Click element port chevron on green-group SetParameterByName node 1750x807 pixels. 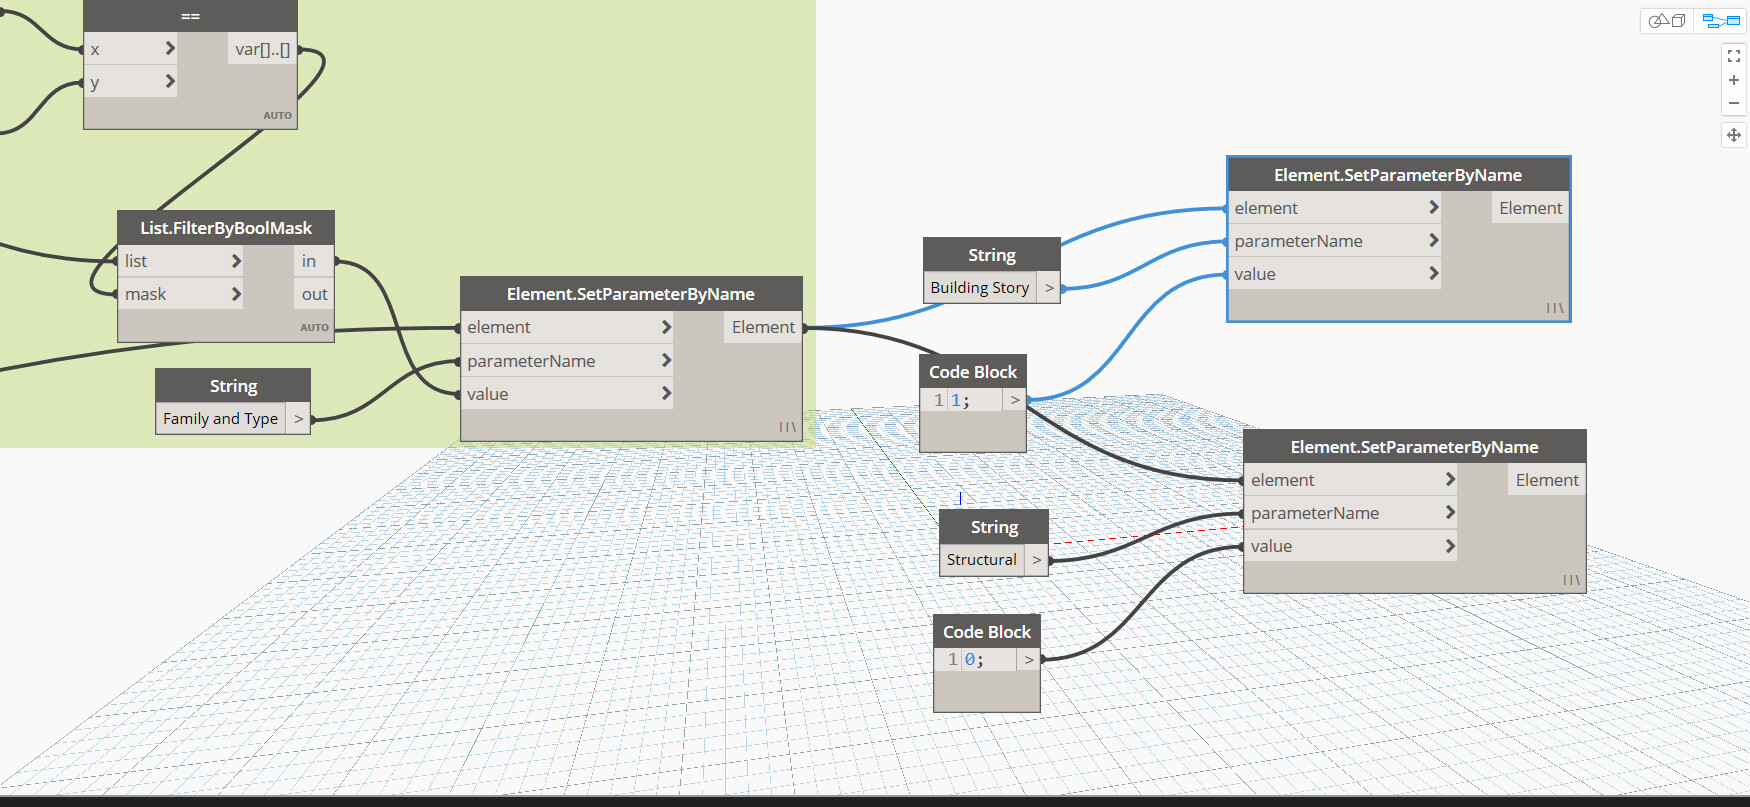(666, 327)
